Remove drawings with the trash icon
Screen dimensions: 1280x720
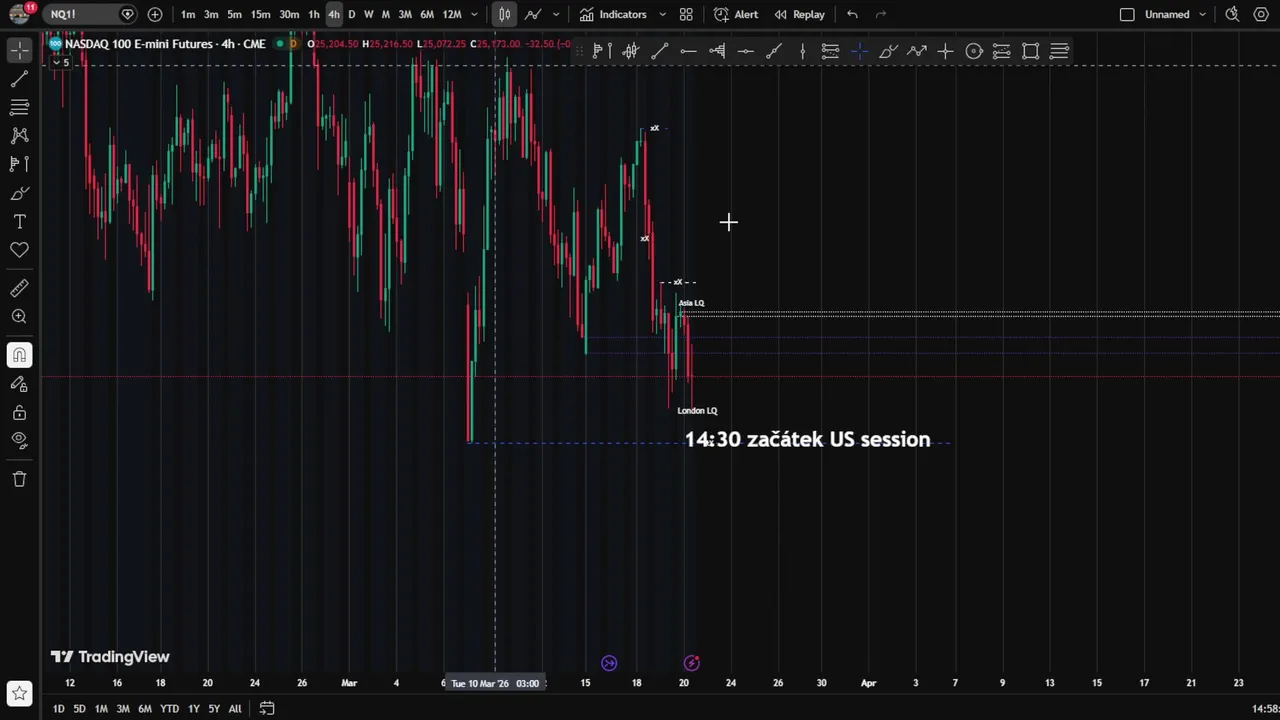(x=19, y=479)
